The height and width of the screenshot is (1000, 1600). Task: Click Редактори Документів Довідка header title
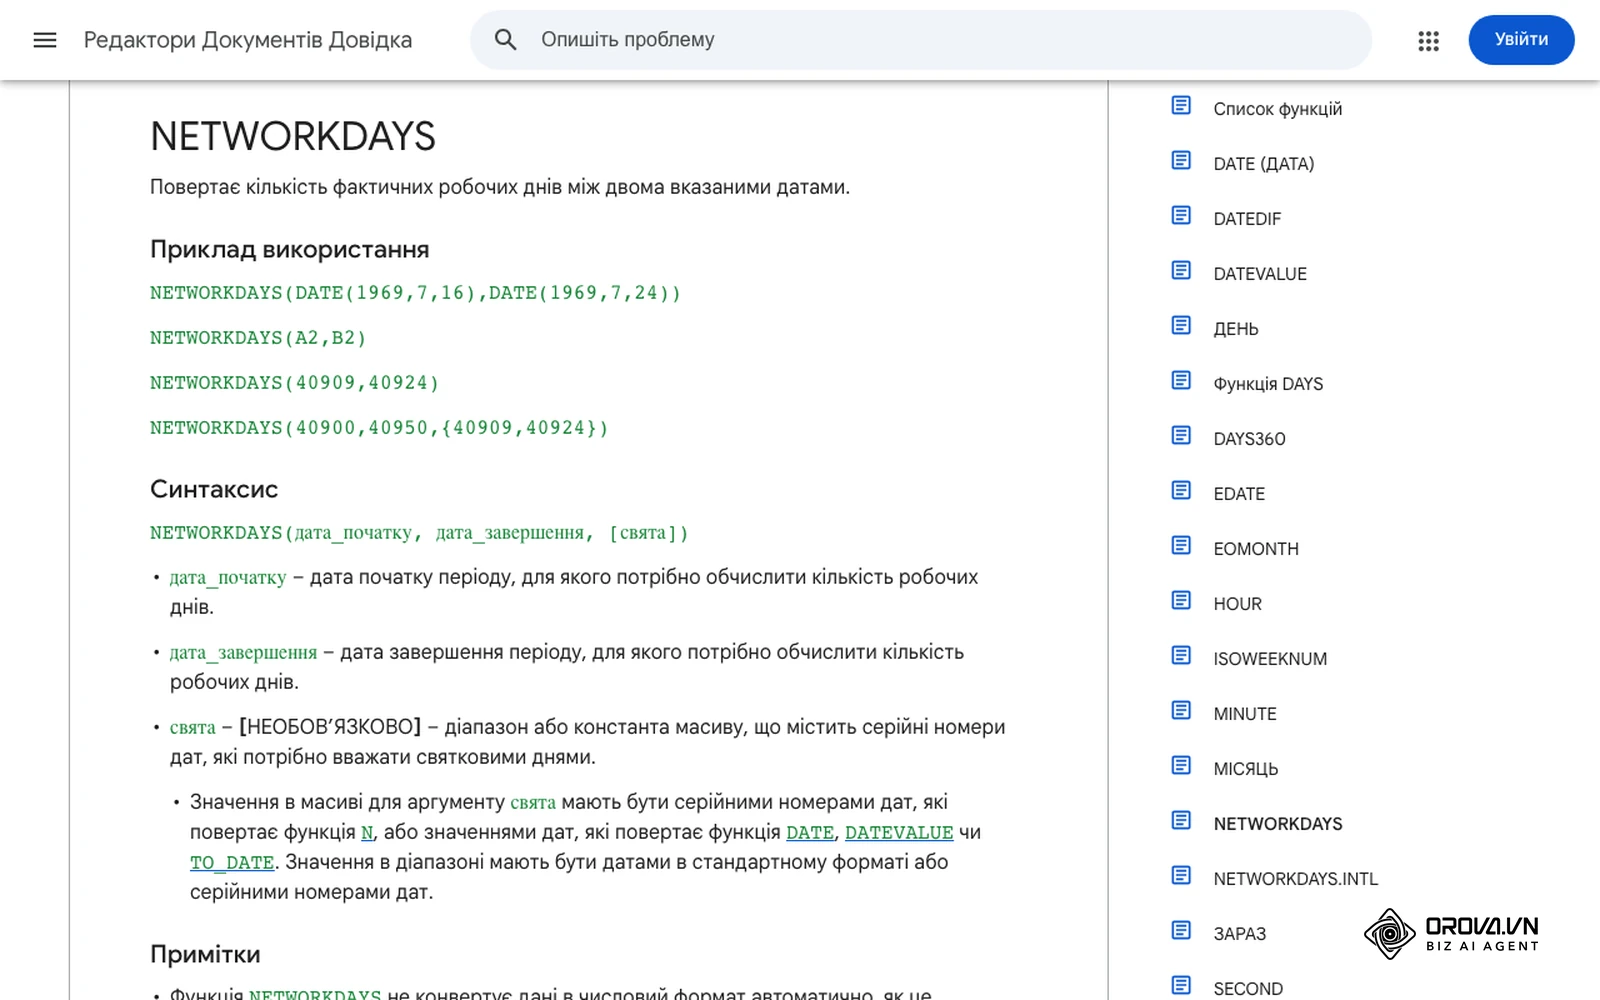point(248,40)
